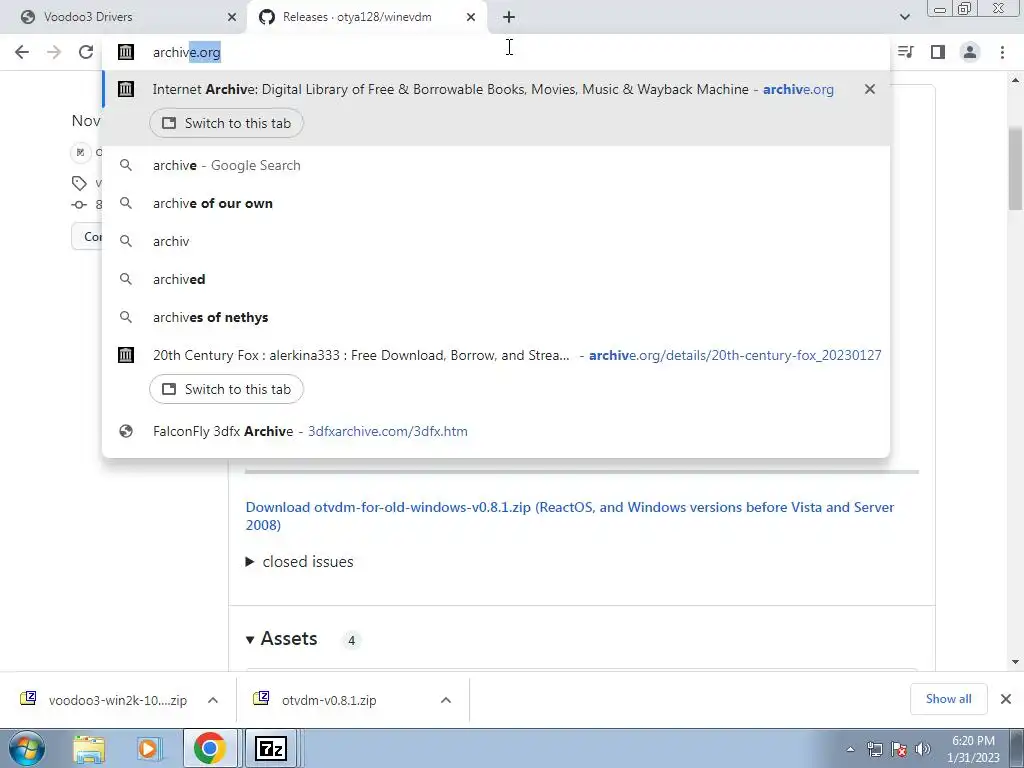The image size is (1024, 768).
Task: Reload the page with the refresh icon
Action: (x=86, y=52)
